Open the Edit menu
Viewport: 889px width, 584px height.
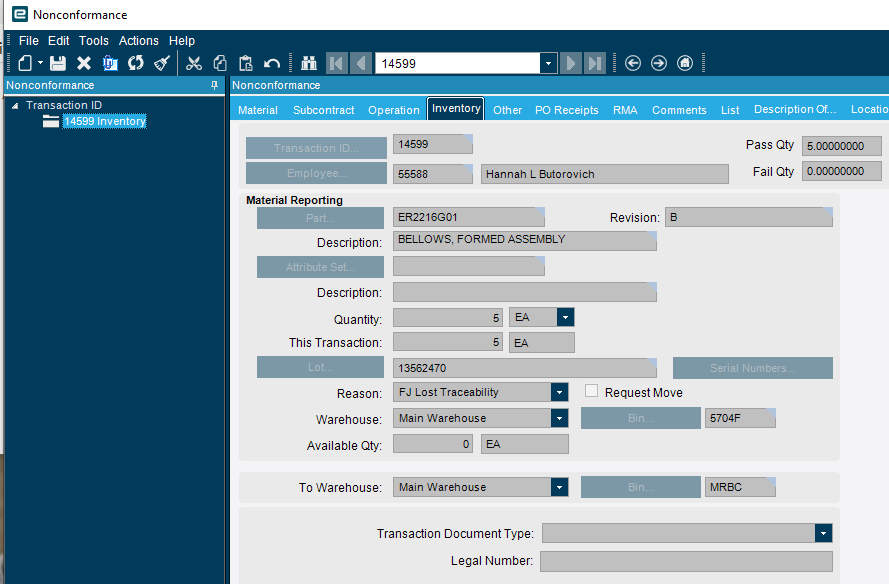click(58, 41)
